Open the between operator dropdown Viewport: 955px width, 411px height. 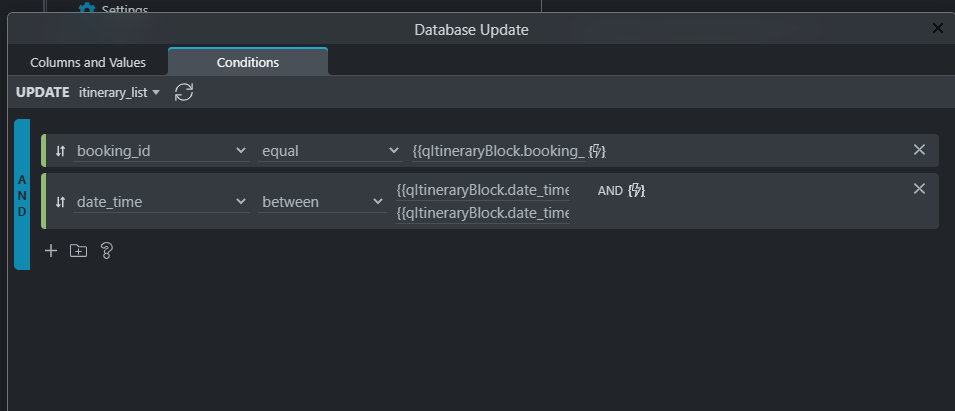[322, 202]
